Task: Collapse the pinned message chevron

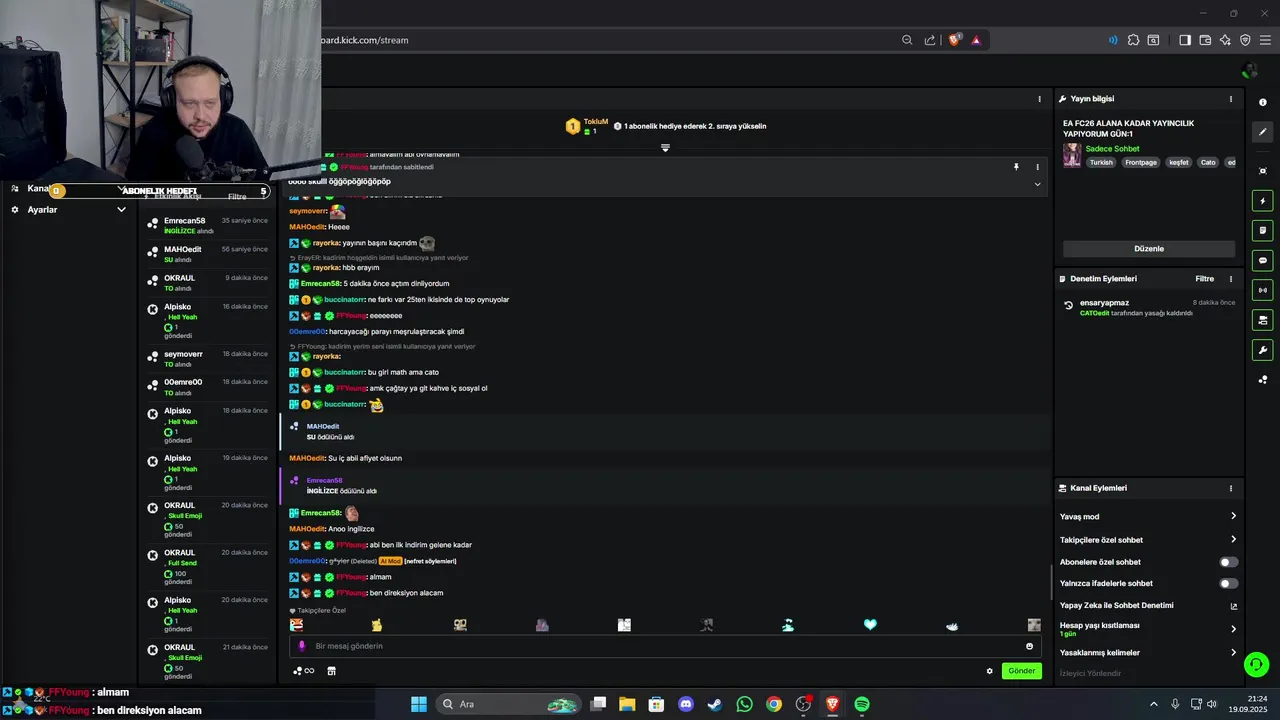Action: tap(1037, 184)
